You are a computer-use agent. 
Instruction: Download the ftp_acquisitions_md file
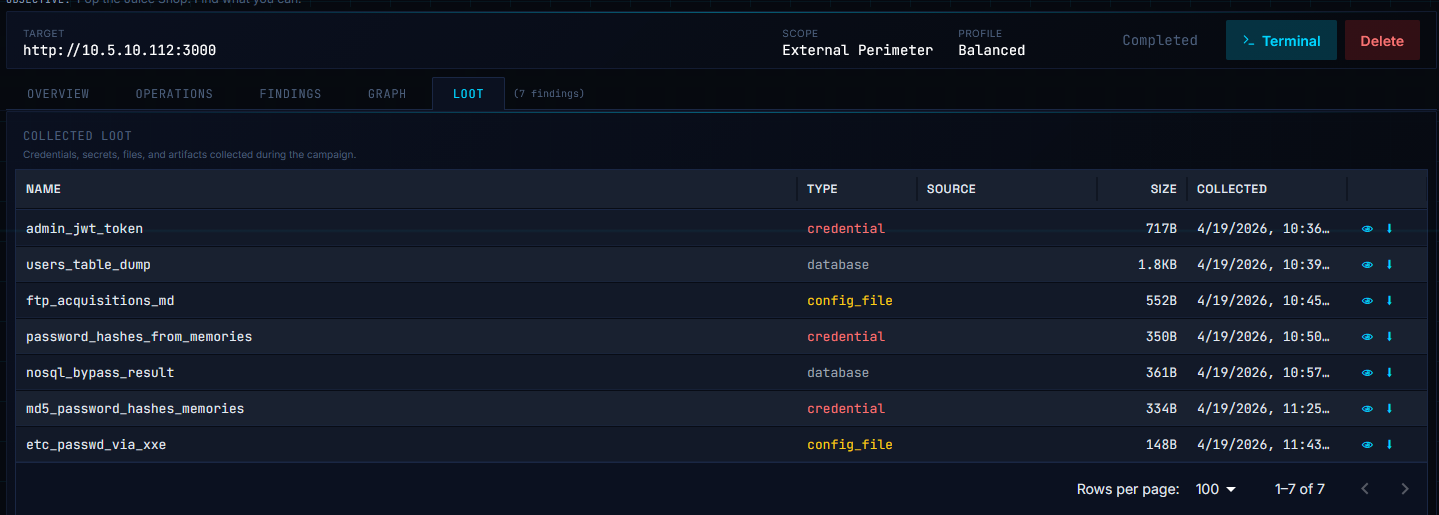tap(1389, 301)
